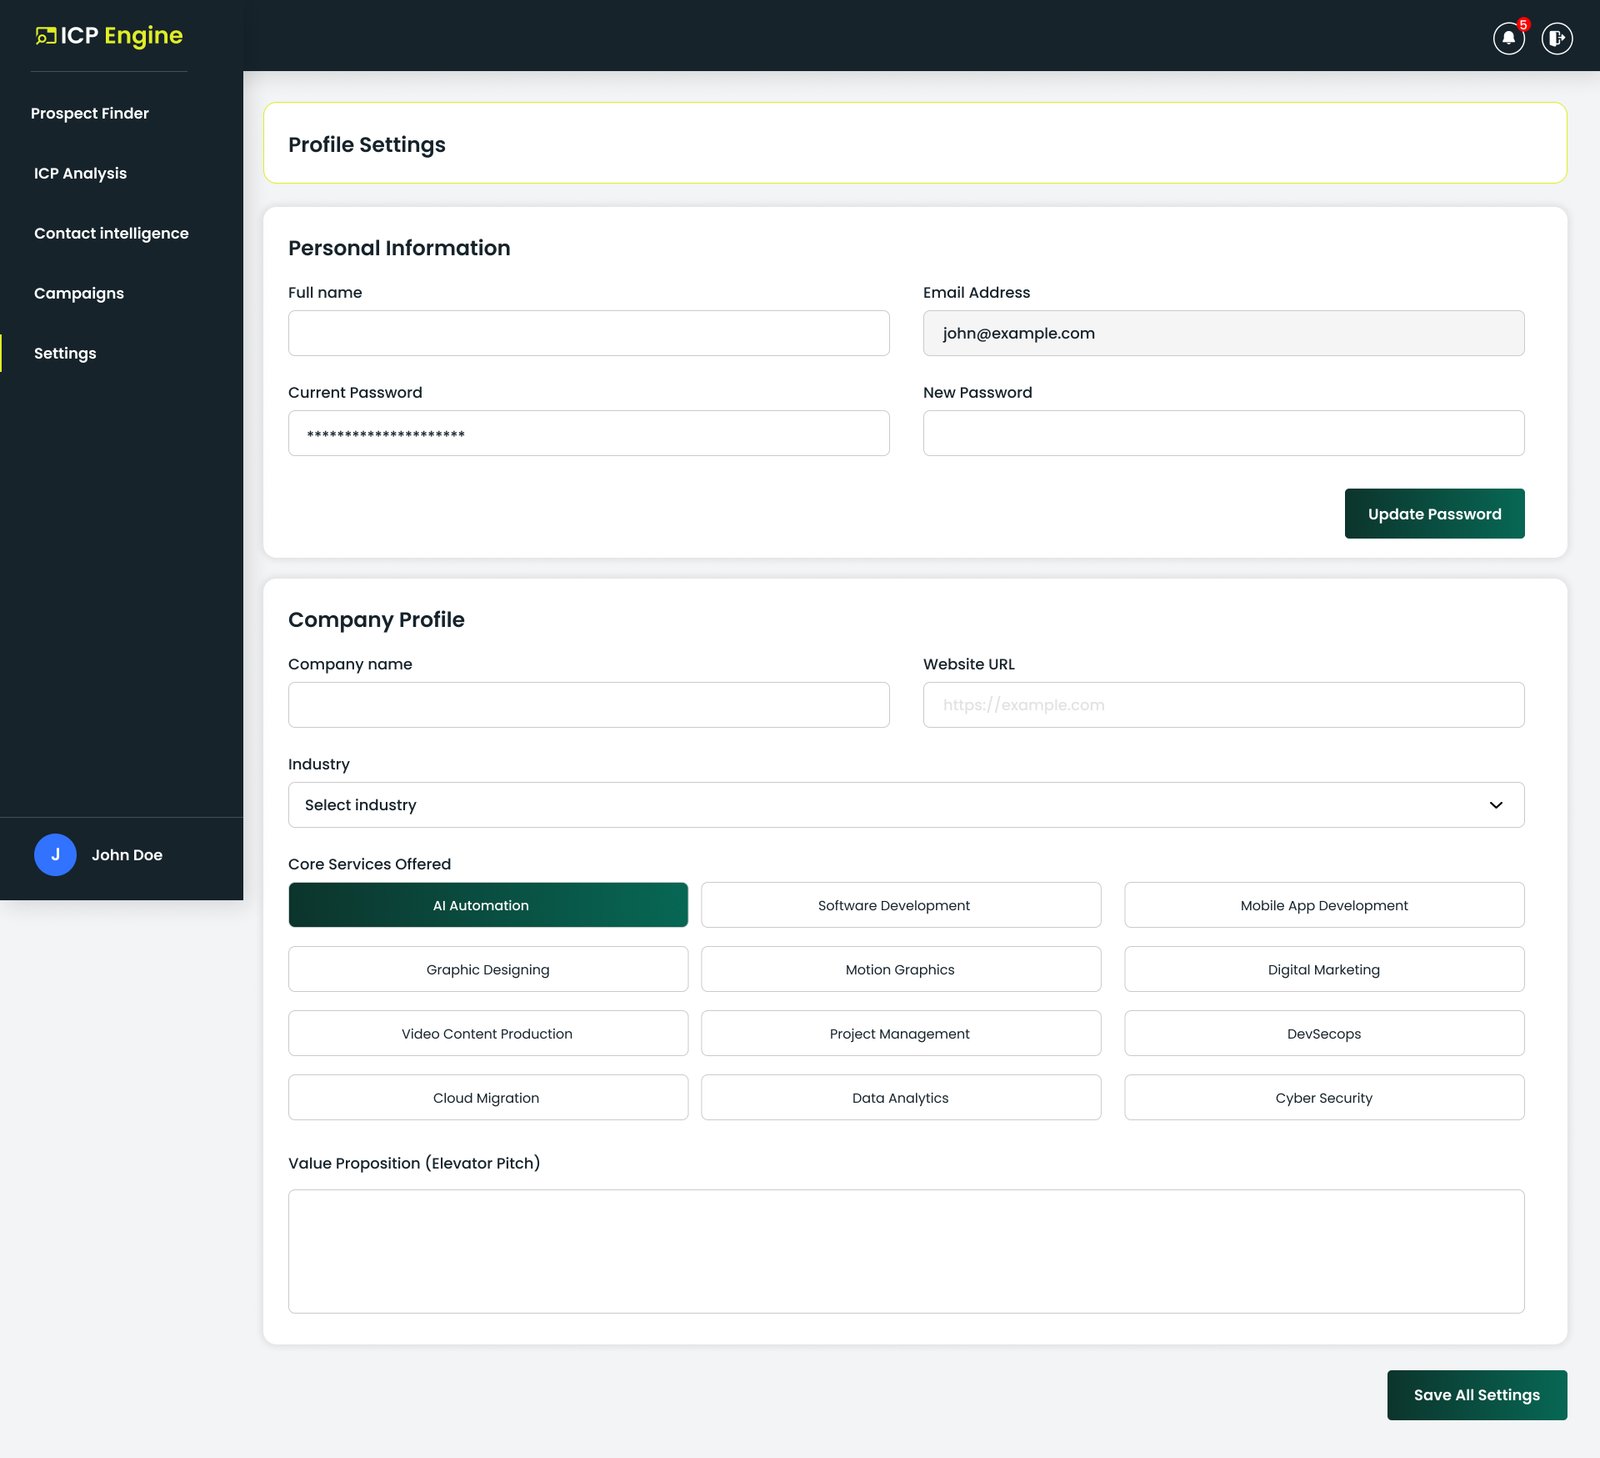Enable Digital Marketing service

pos(1324,969)
